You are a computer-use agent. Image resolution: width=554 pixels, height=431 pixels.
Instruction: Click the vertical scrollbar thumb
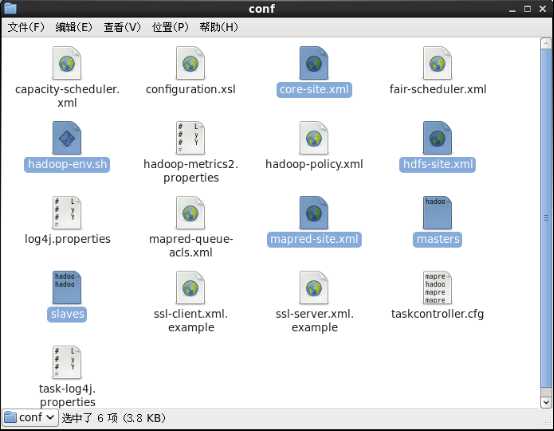click(x=546, y=218)
